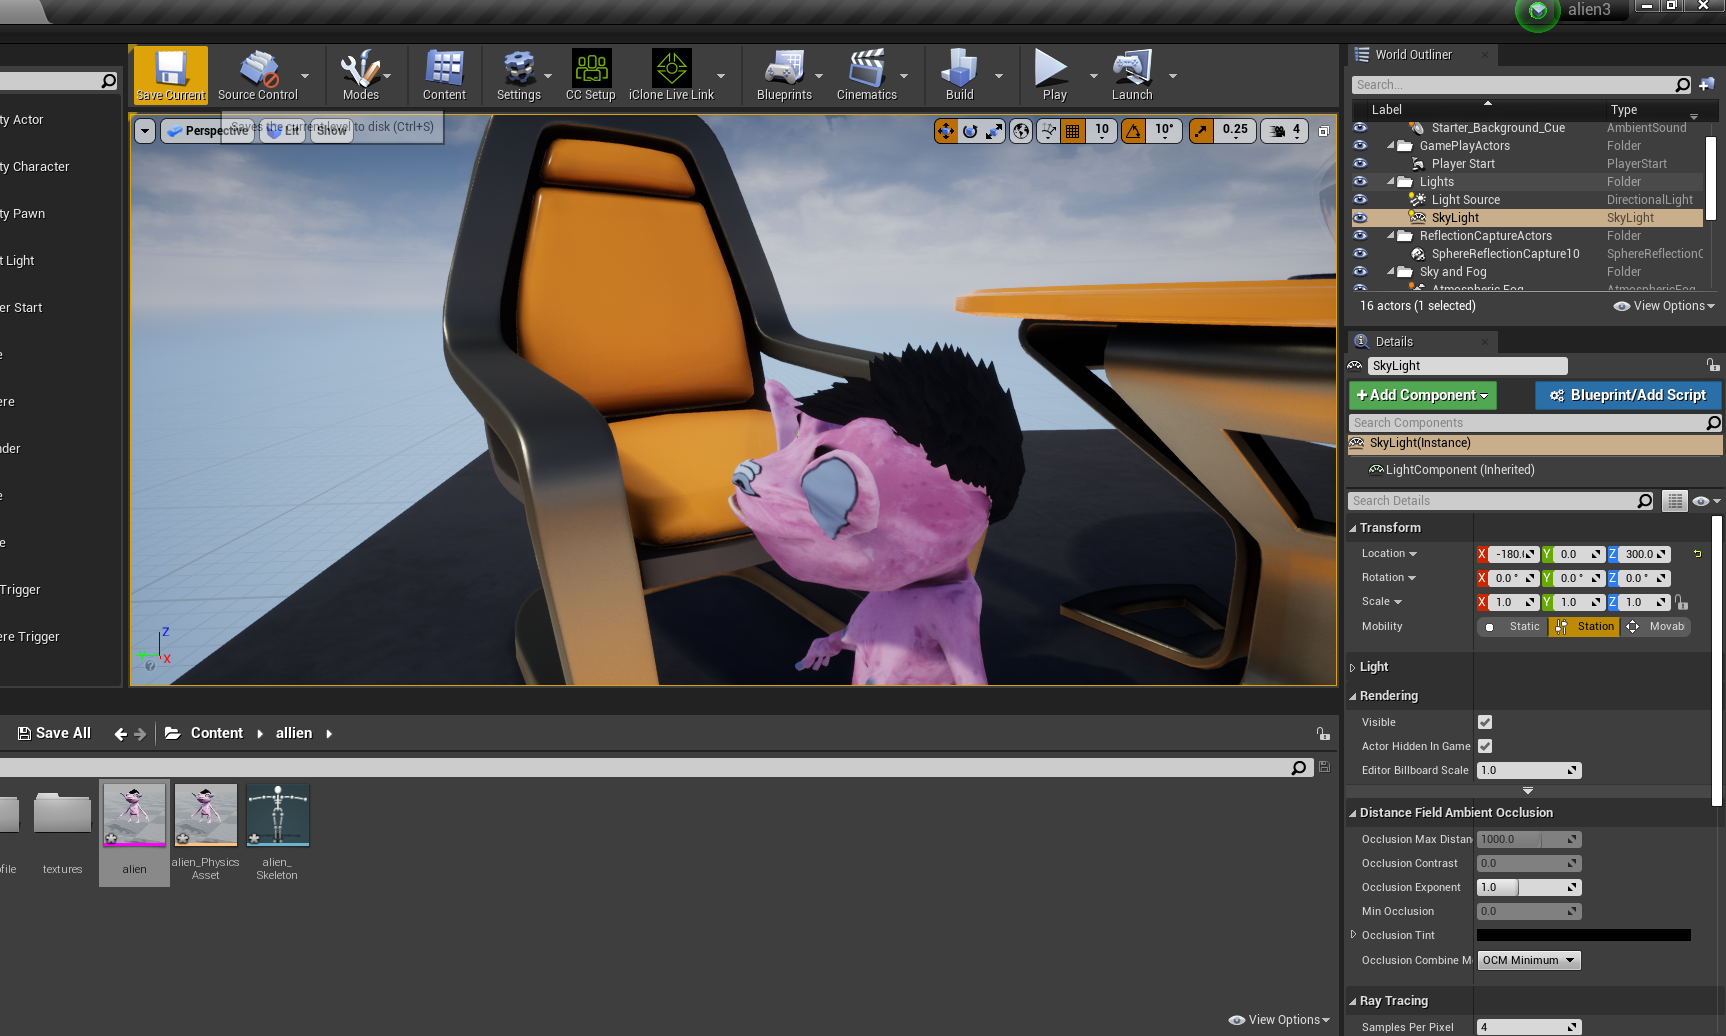Toggle scale snapping arrow icon
Viewport: 1726px width, 1036px height.
point(1201,131)
